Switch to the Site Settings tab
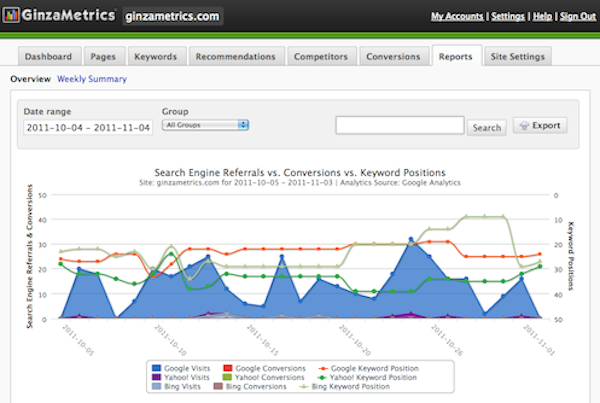This screenshot has height=403, width=600. 518,57
